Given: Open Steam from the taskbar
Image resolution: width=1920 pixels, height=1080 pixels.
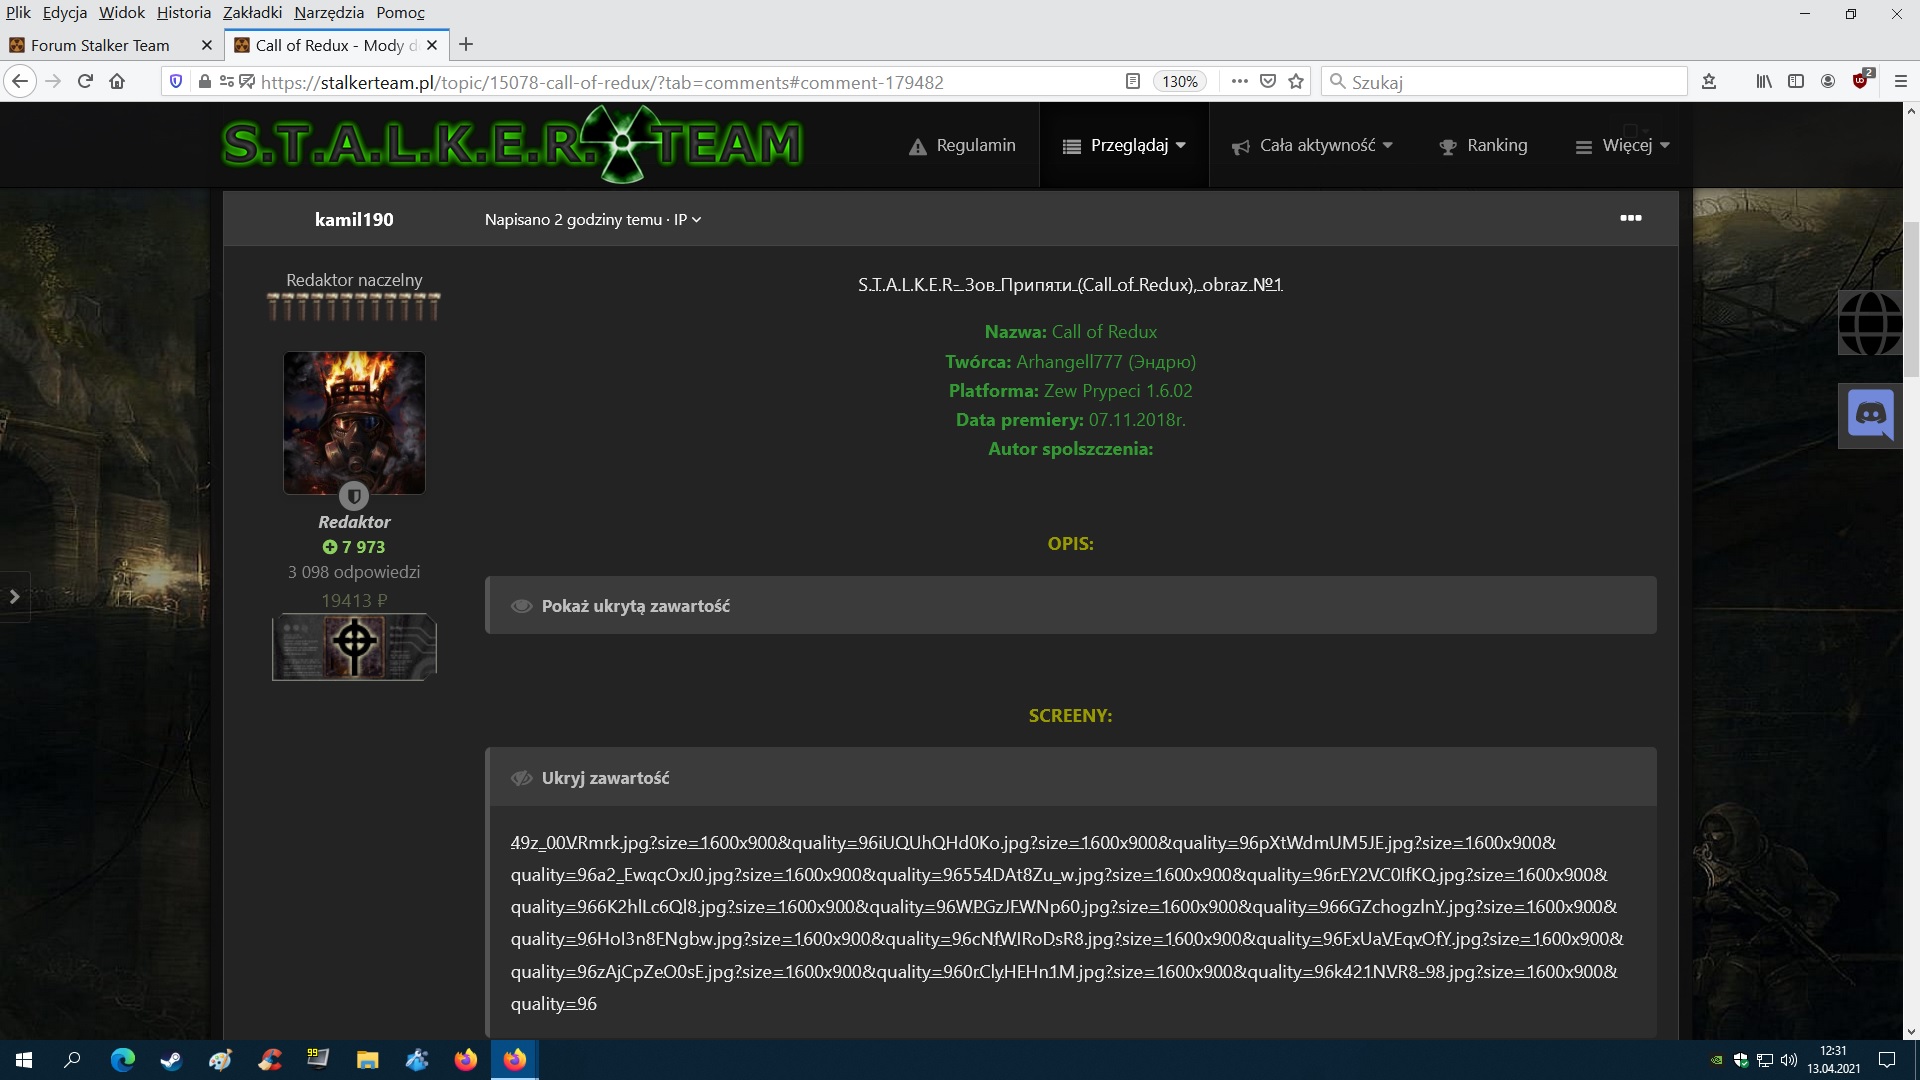Looking at the screenshot, I should pos(171,1060).
